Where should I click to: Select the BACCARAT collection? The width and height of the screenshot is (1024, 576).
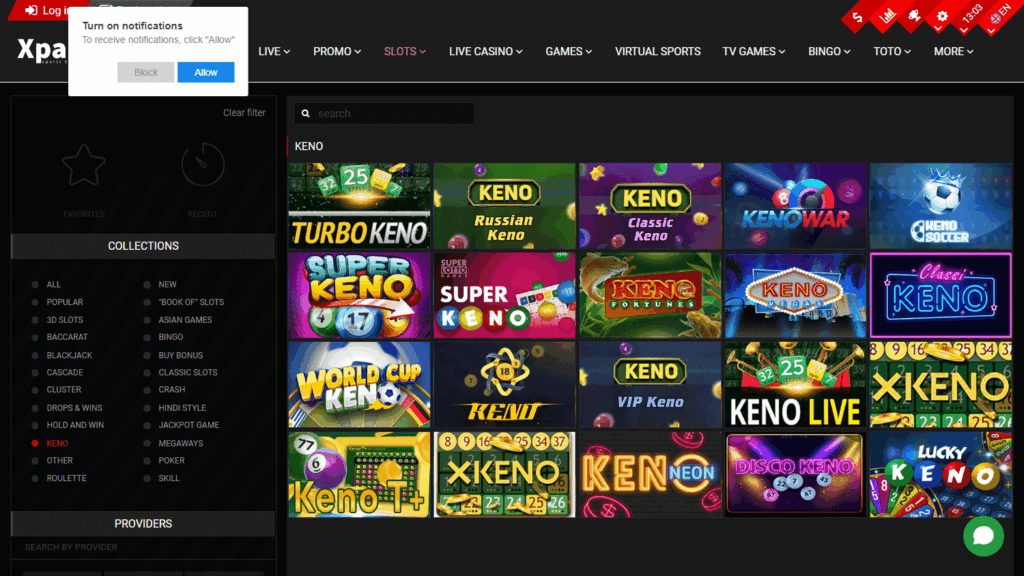point(67,337)
